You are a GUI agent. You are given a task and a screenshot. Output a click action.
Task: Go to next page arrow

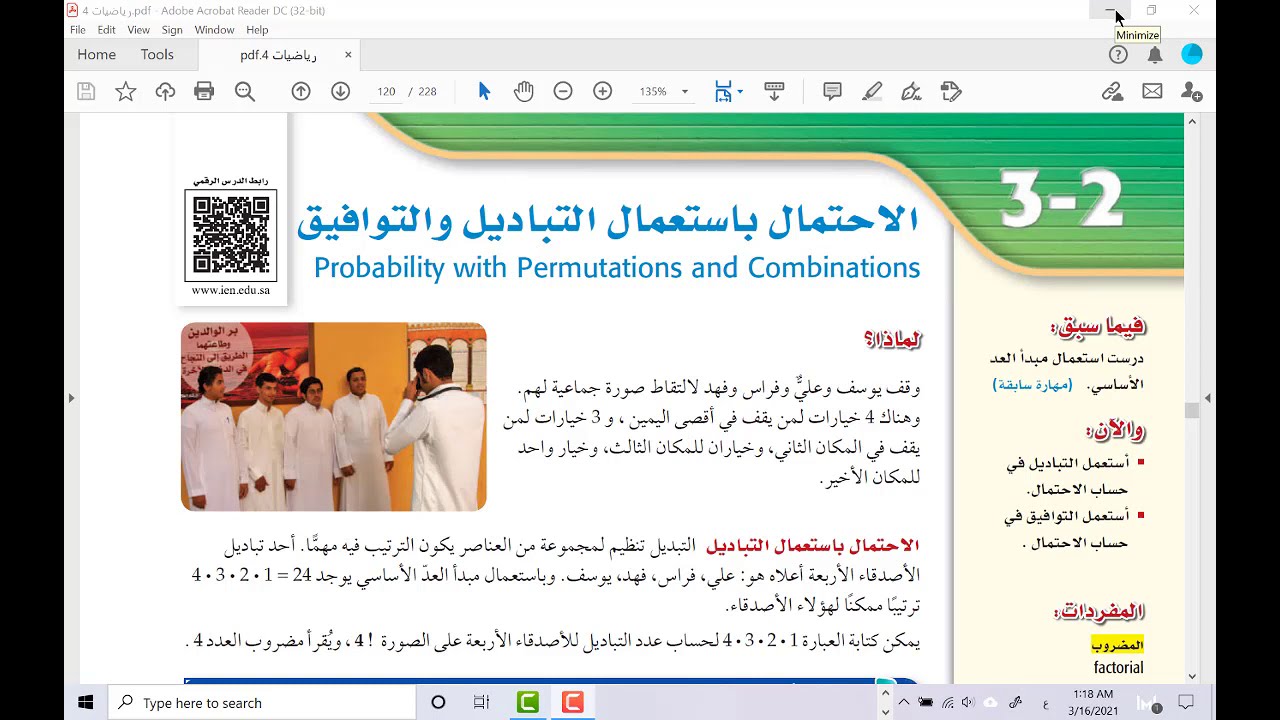(340, 91)
